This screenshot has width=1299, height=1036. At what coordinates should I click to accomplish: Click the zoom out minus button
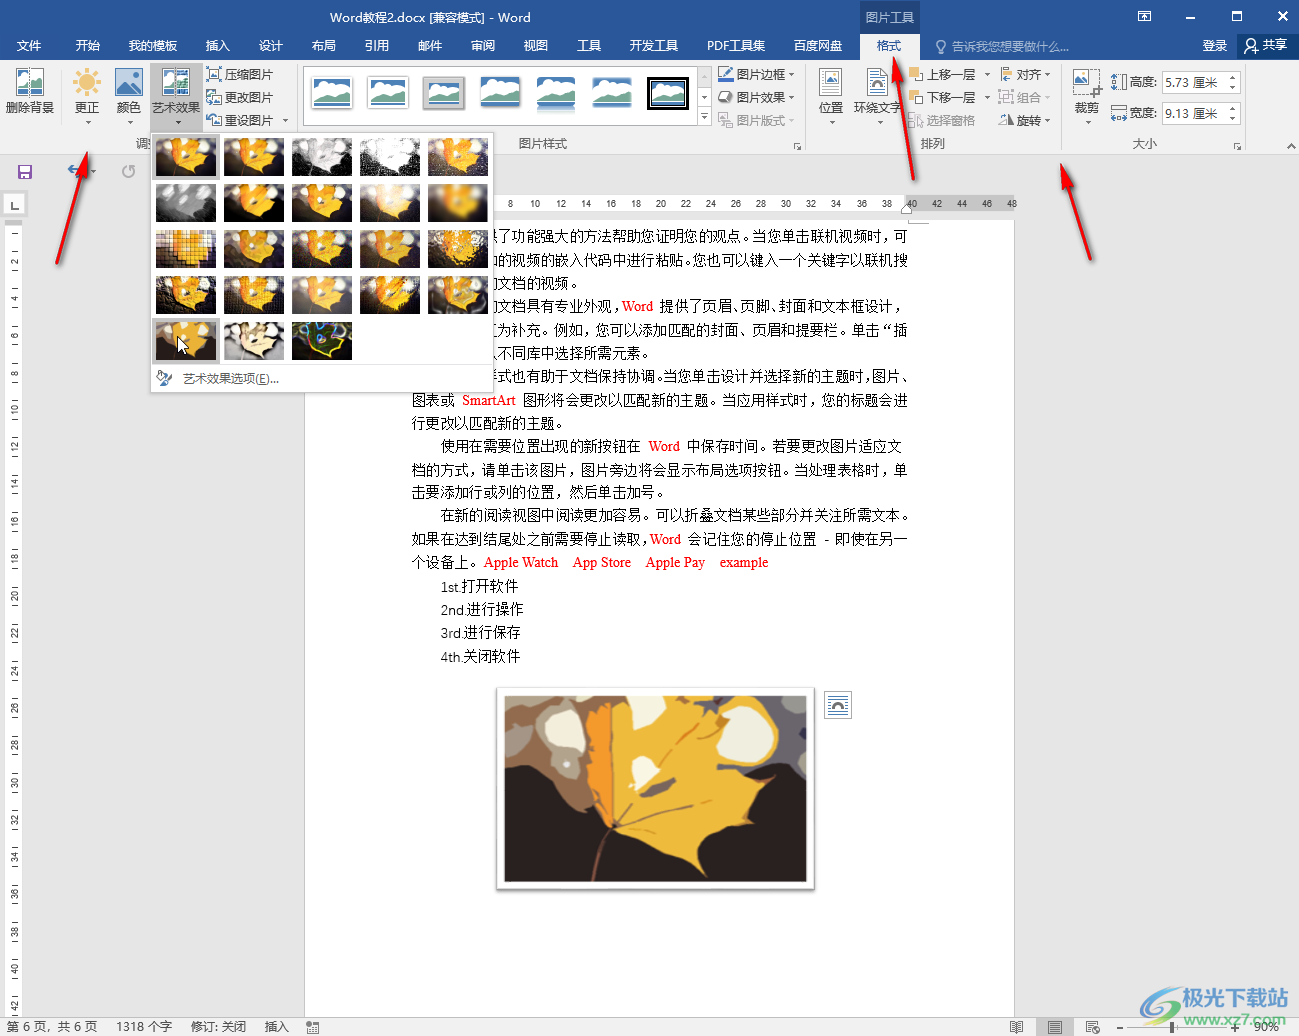coord(1120,1027)
